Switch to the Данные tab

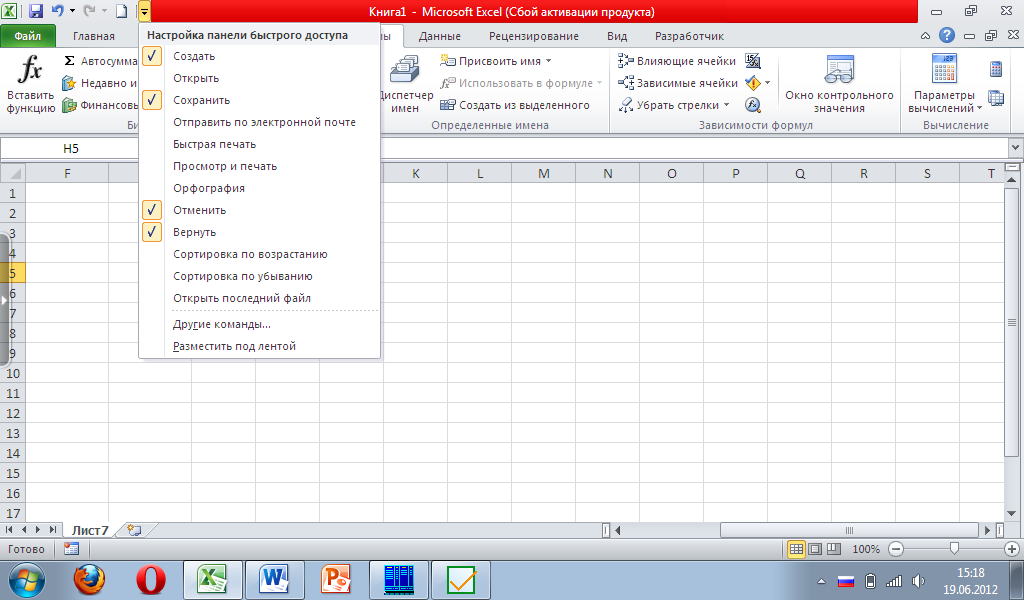tap(440, 37)
